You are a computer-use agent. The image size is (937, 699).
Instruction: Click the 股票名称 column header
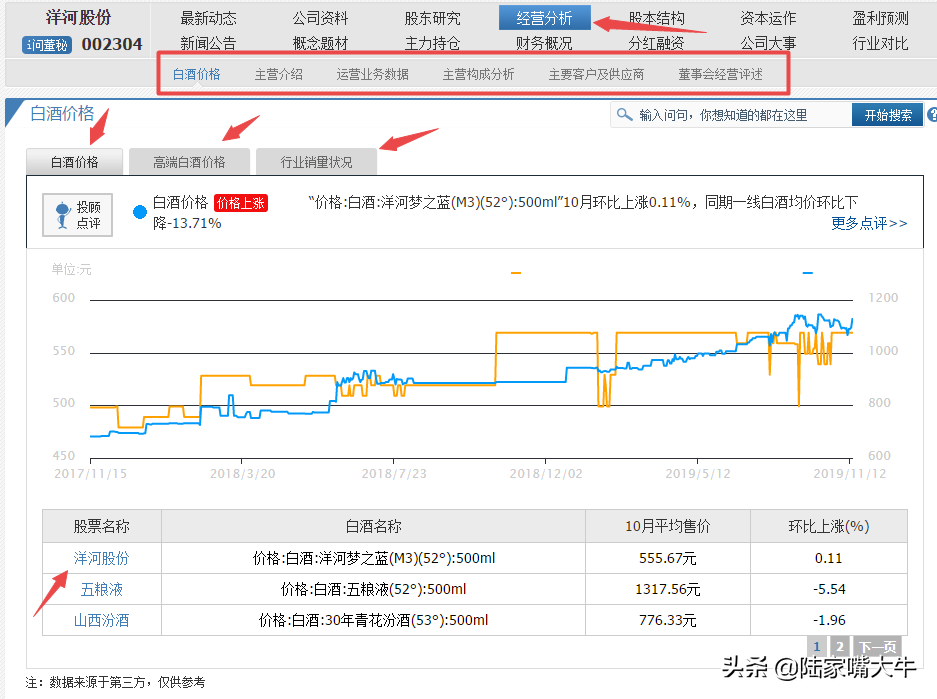coord(102,526)
